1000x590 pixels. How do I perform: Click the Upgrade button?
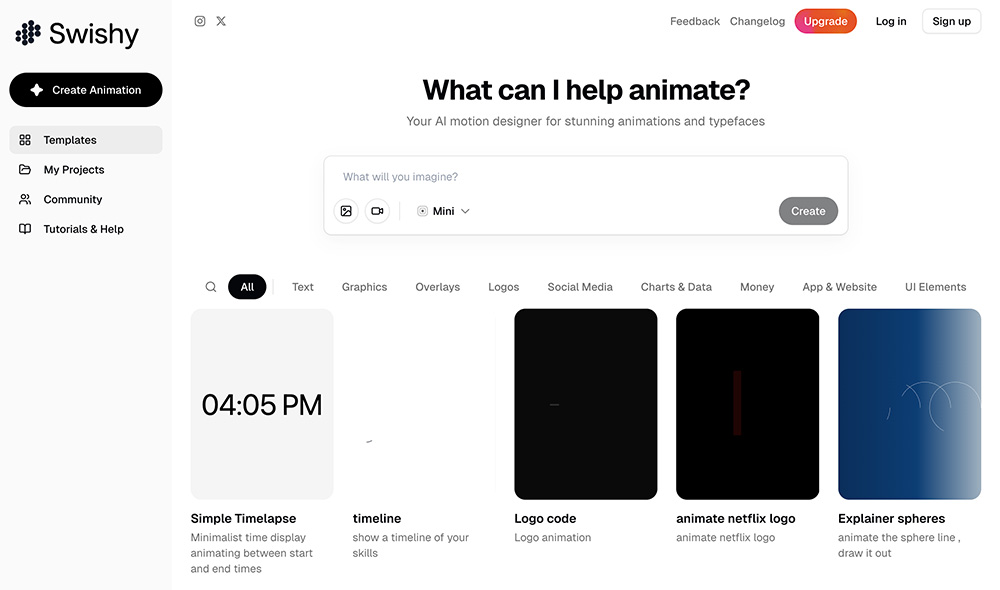825,21
